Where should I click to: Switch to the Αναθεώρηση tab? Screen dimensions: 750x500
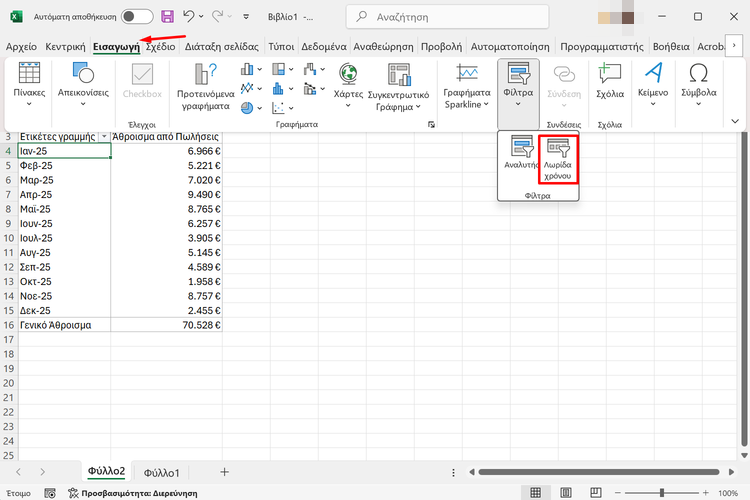(x=383, y=47)
